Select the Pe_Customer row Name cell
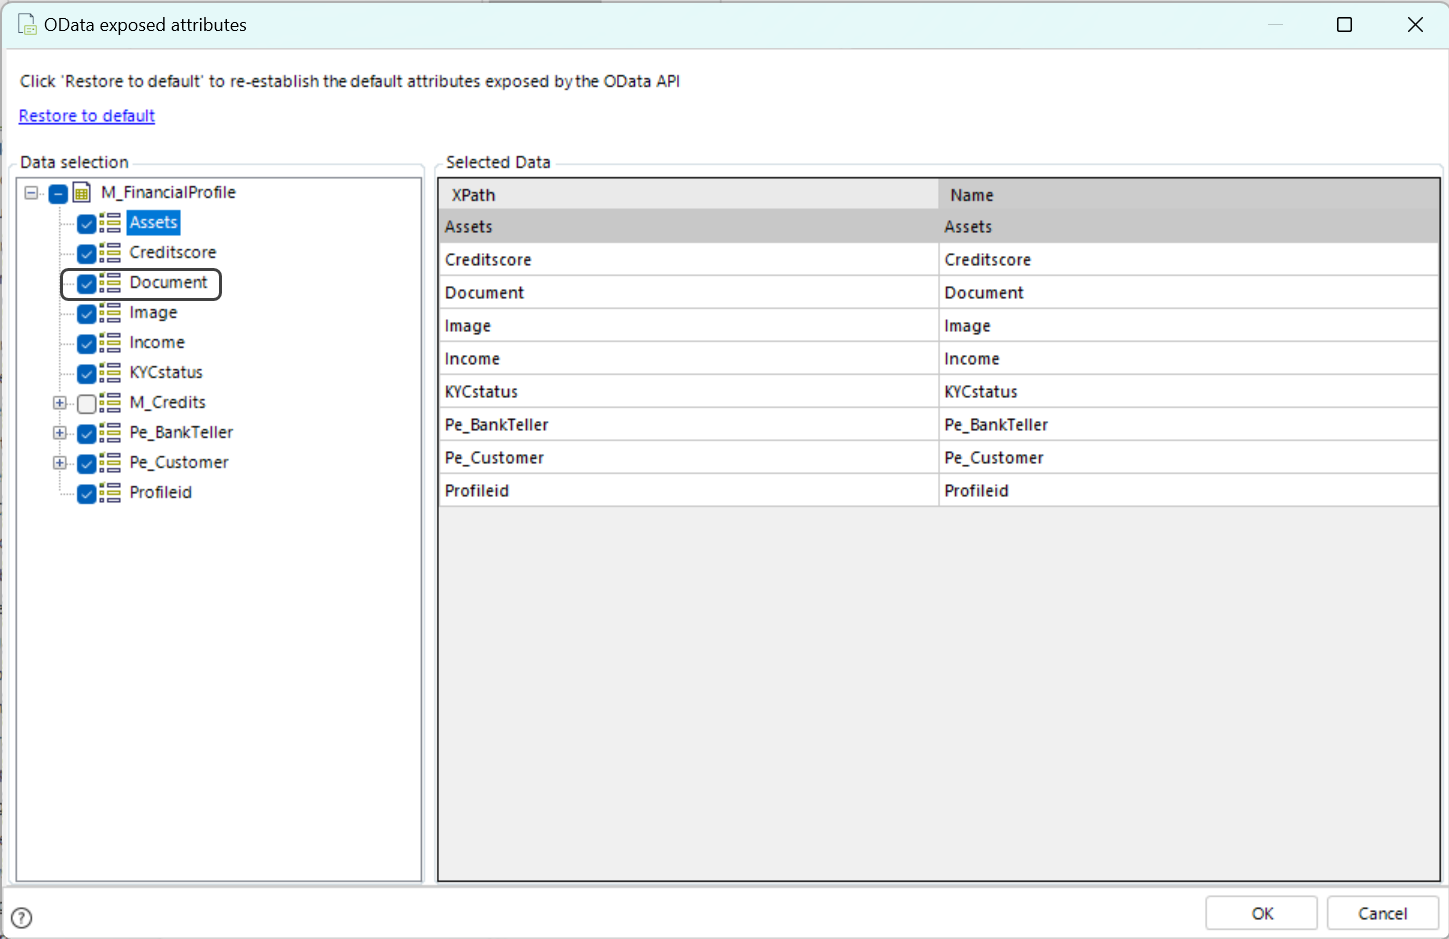The width and height of the screenshot is (1449, 939). pos(1188,458)
